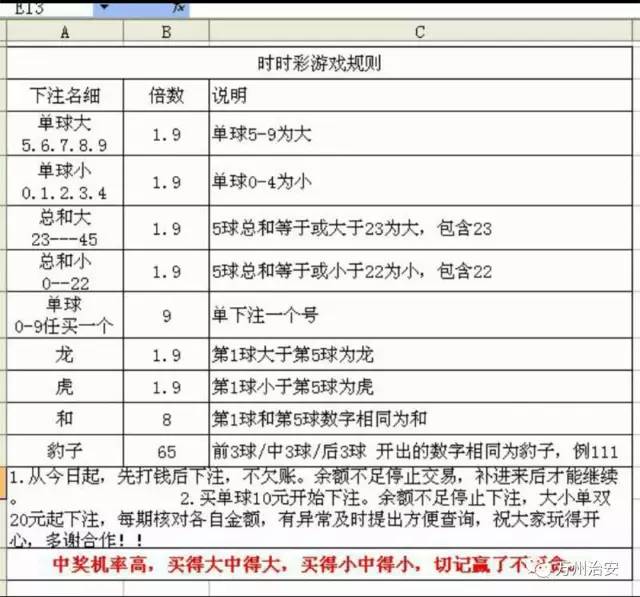
Task: Select notes cell starting '1.从今日起'
Action: [319, 508]
